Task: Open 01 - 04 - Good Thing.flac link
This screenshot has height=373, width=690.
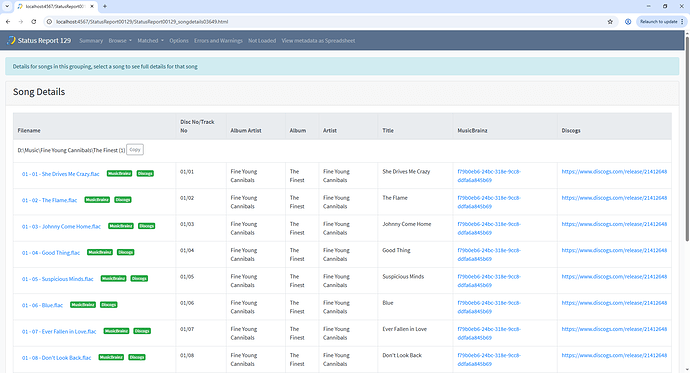Action: (x=51, y=252)
